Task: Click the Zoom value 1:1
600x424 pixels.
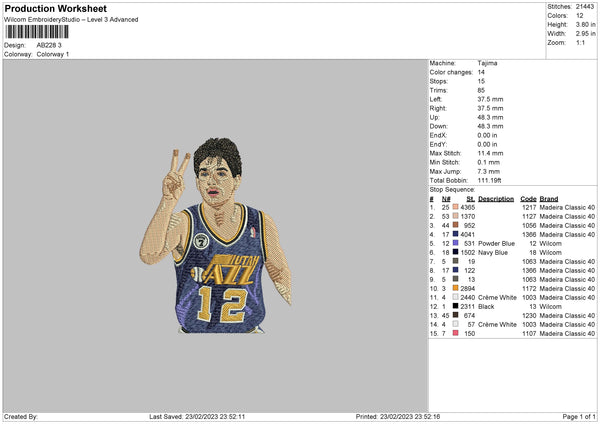Action: point(580,42)
